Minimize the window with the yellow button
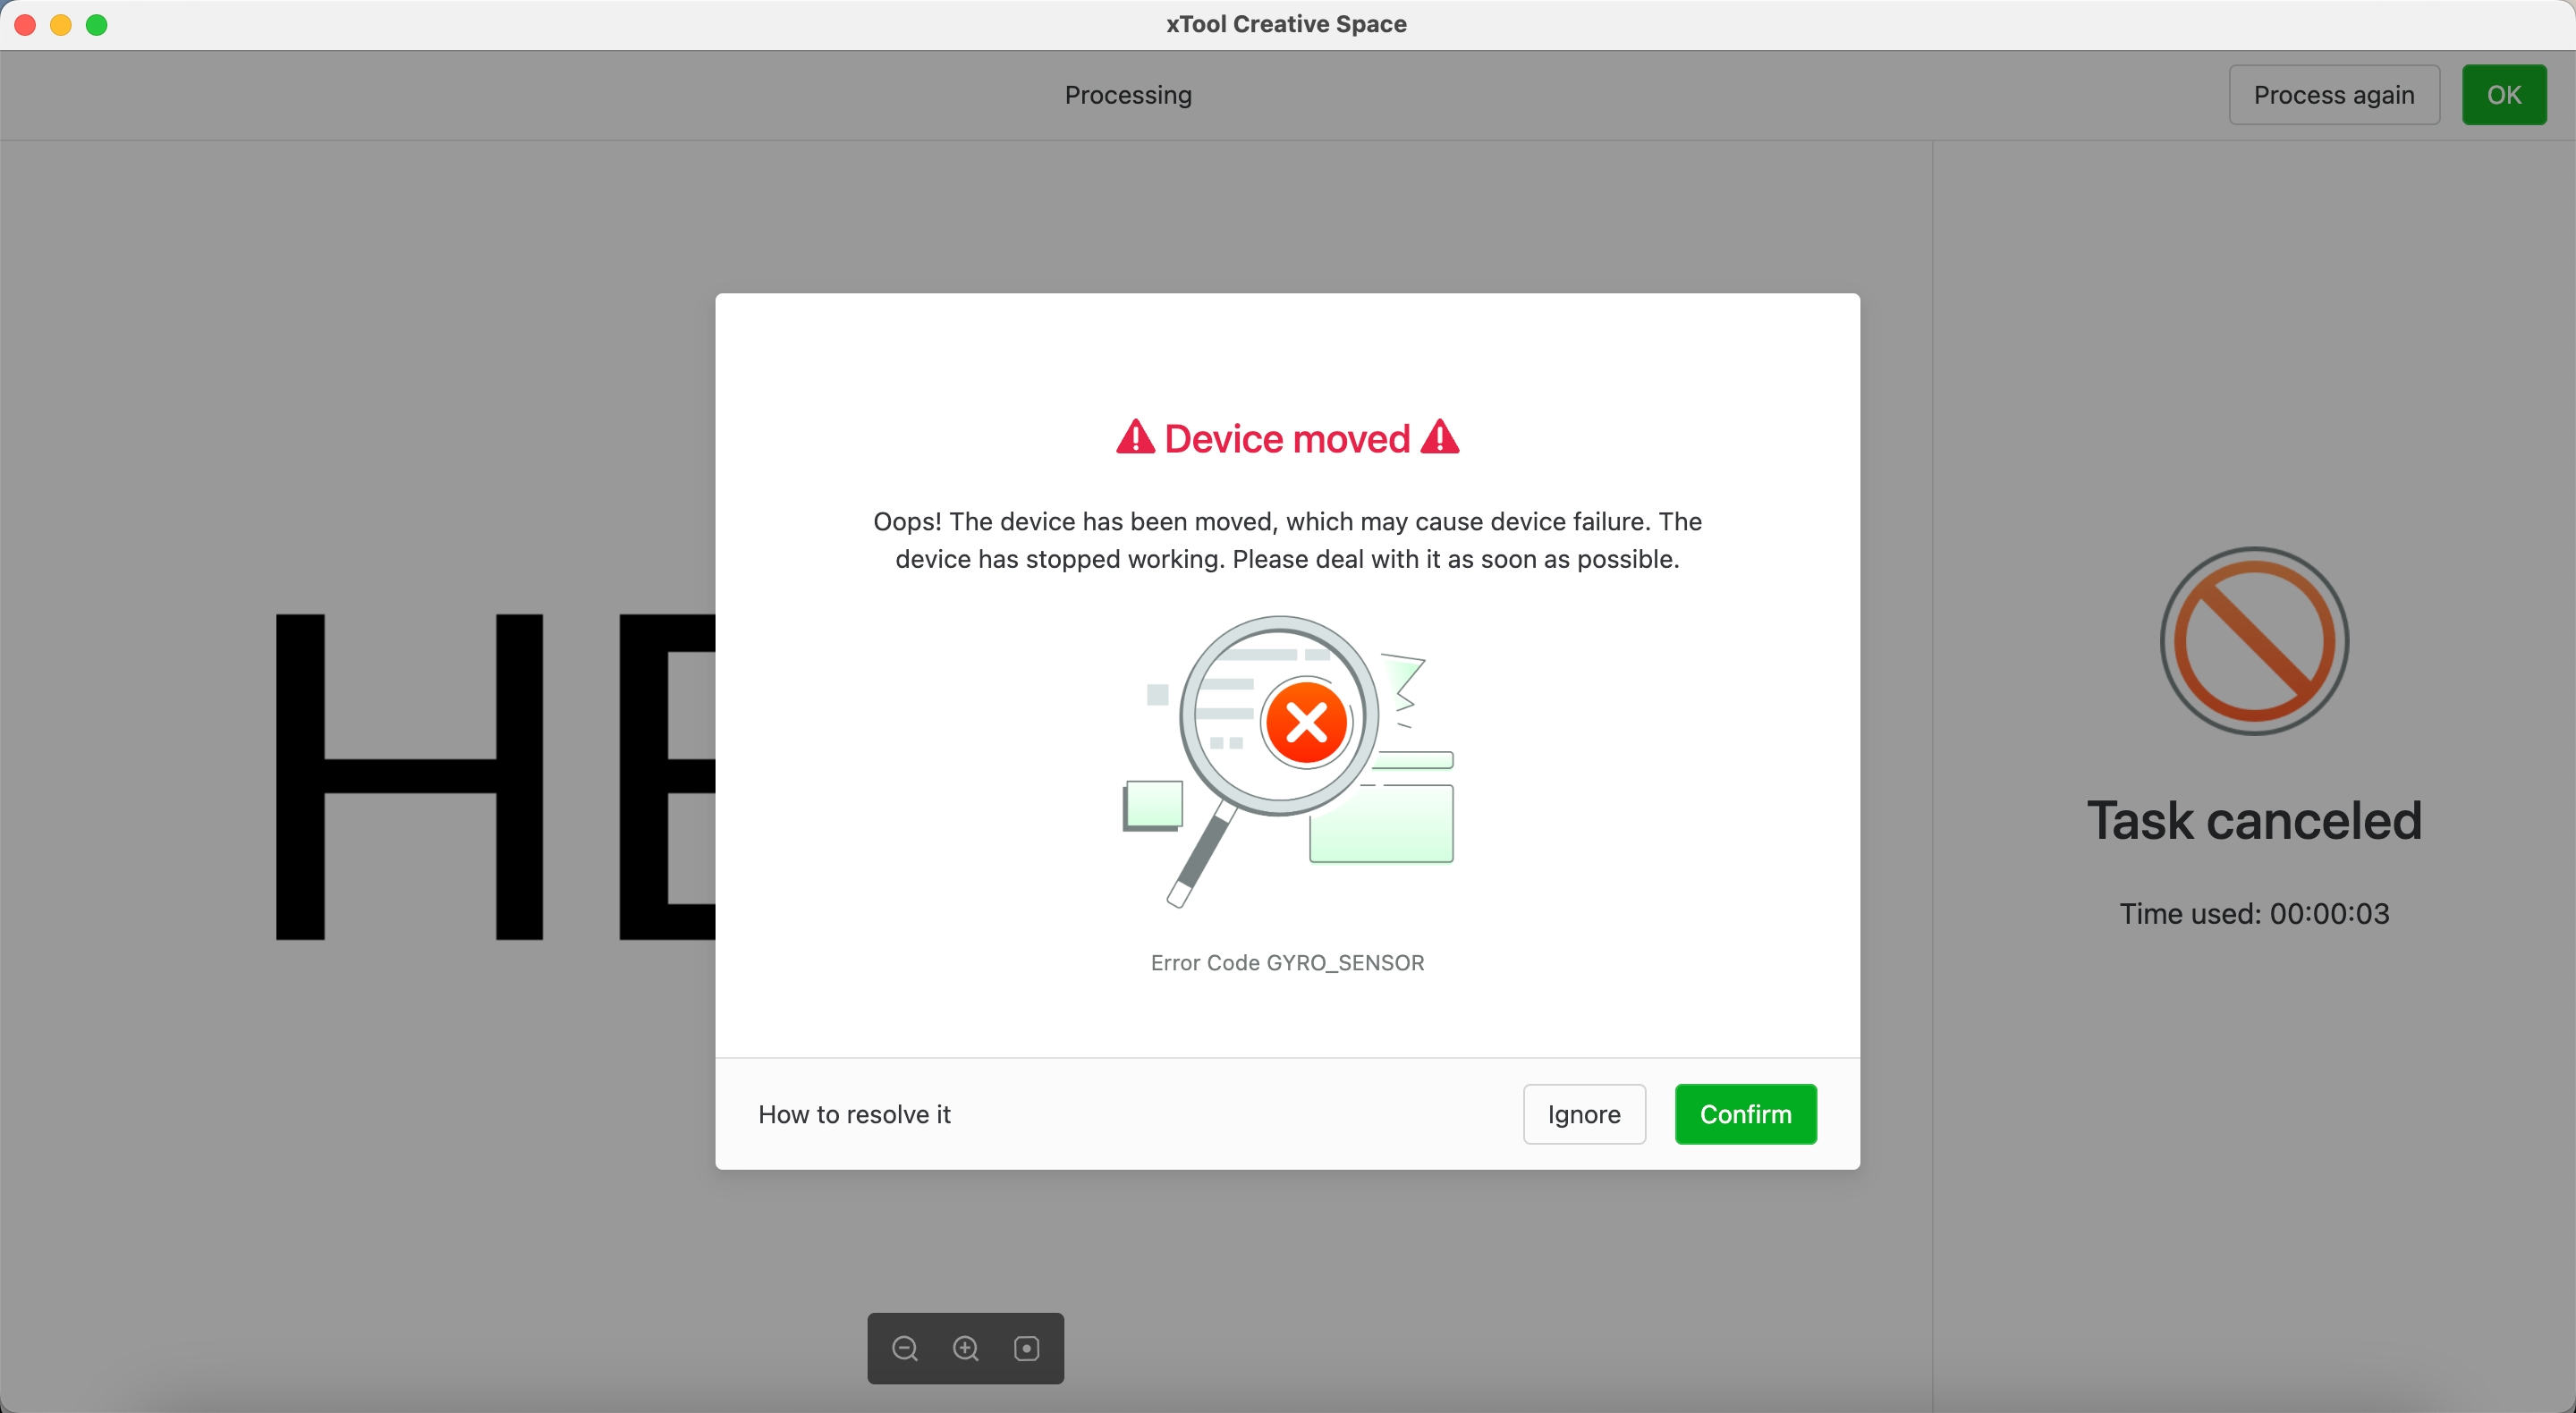 click(x=61, y=25)
